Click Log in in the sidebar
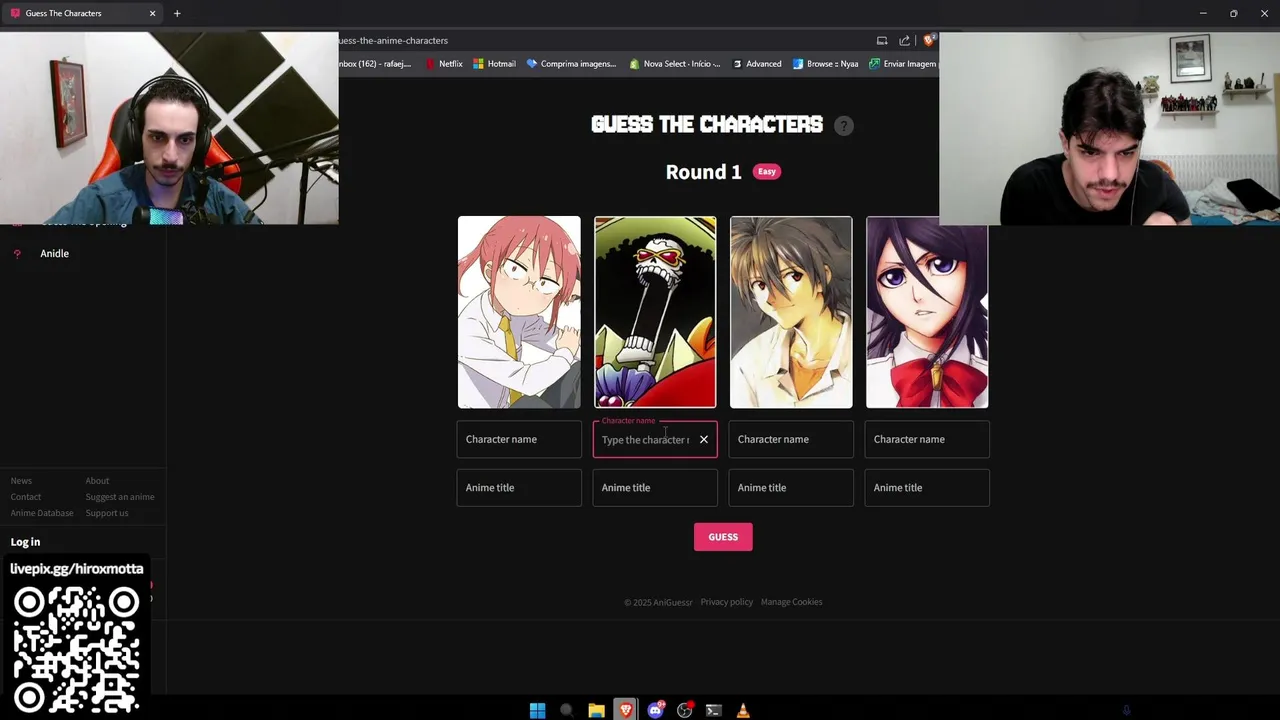This screenshot has width=1280, height=720. pos(25,542)
